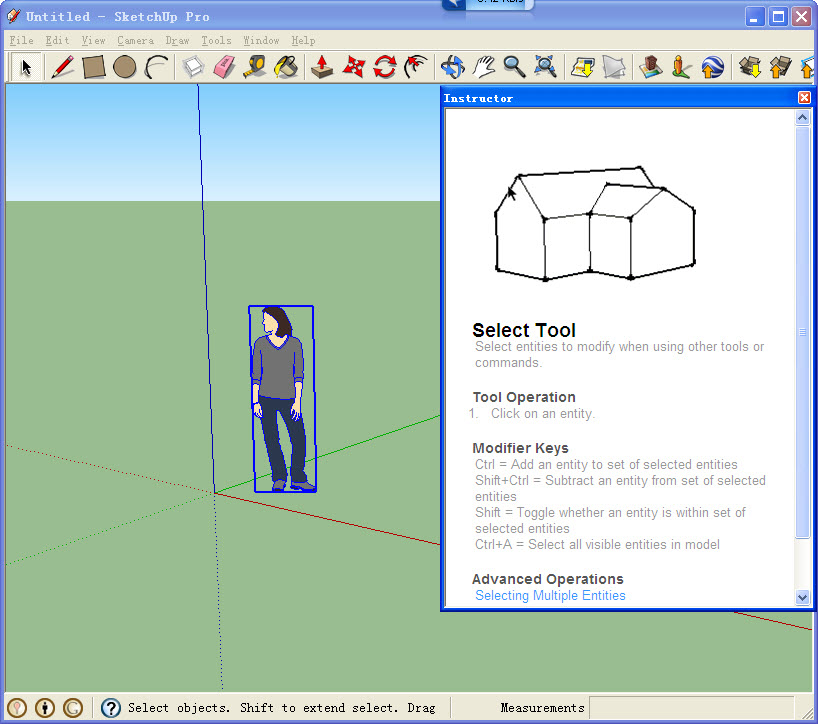Open the Camera menu
Image resolution: width=818 pixels, height=724 pixels.
(x=135, y=41)
